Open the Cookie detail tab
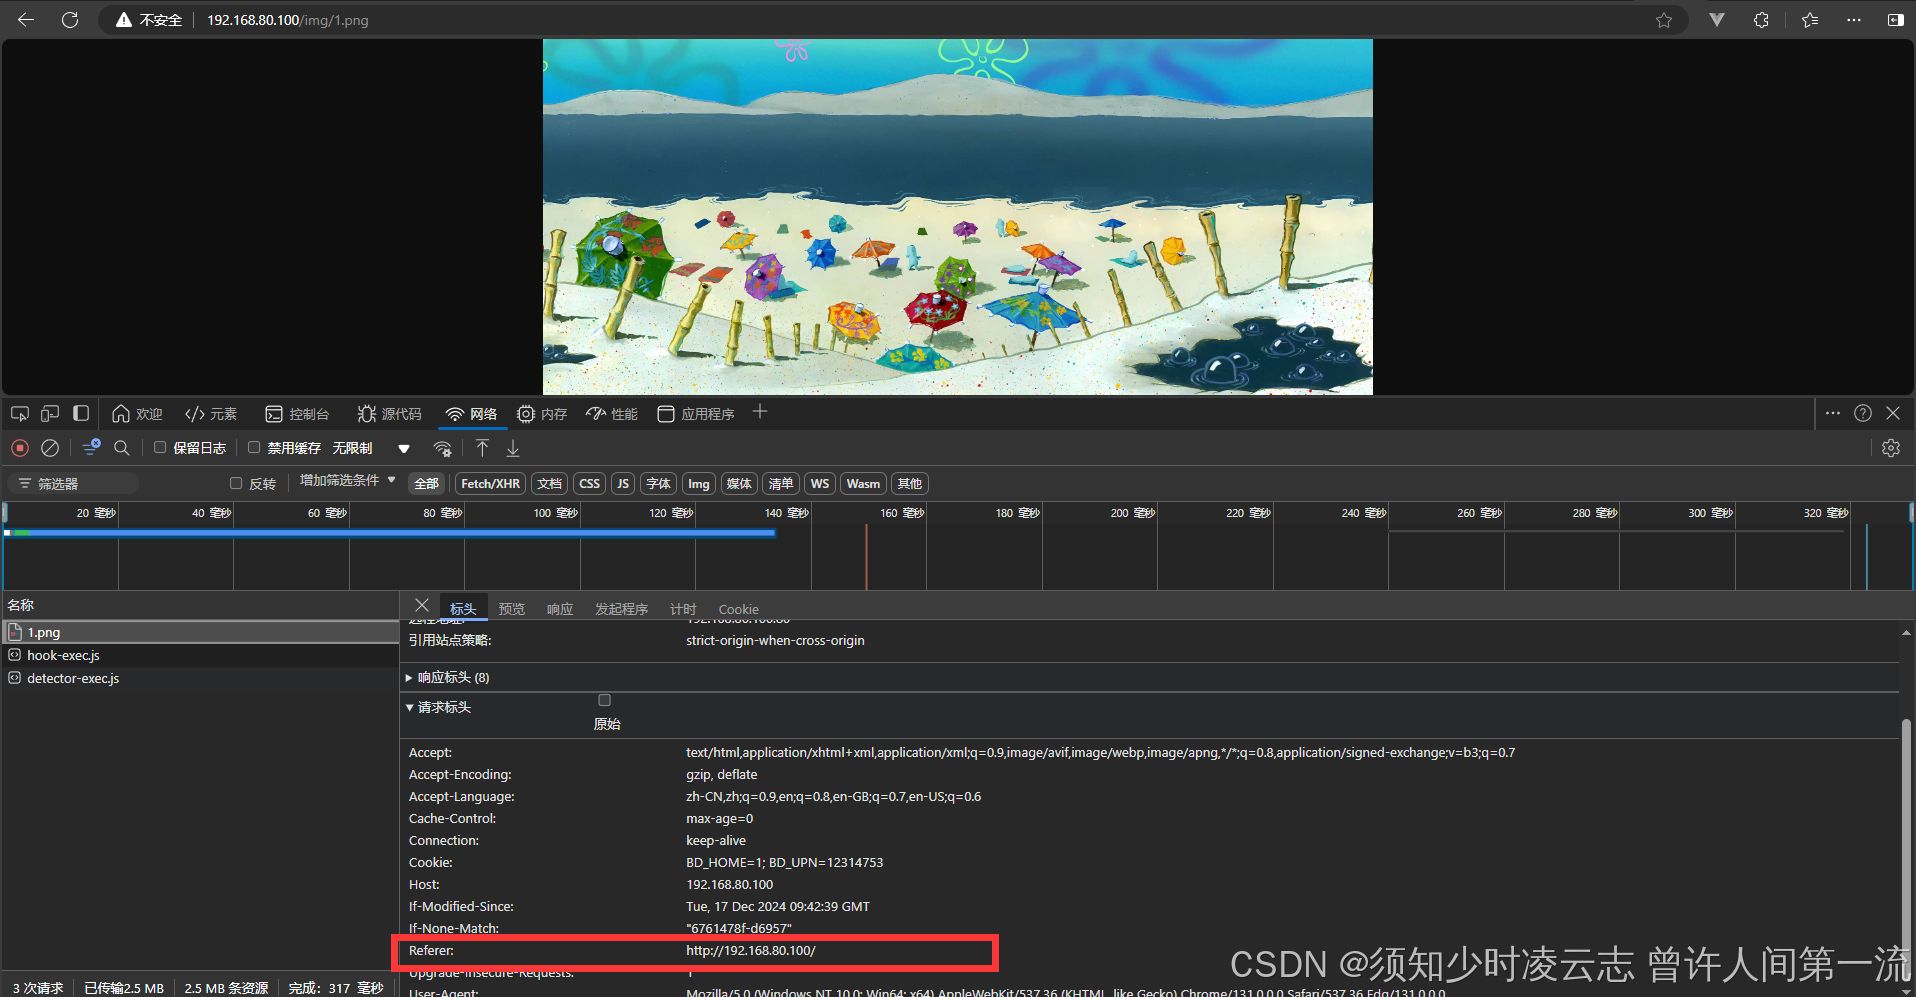Screen dimensions: 1916x997 tap(739, 609)
